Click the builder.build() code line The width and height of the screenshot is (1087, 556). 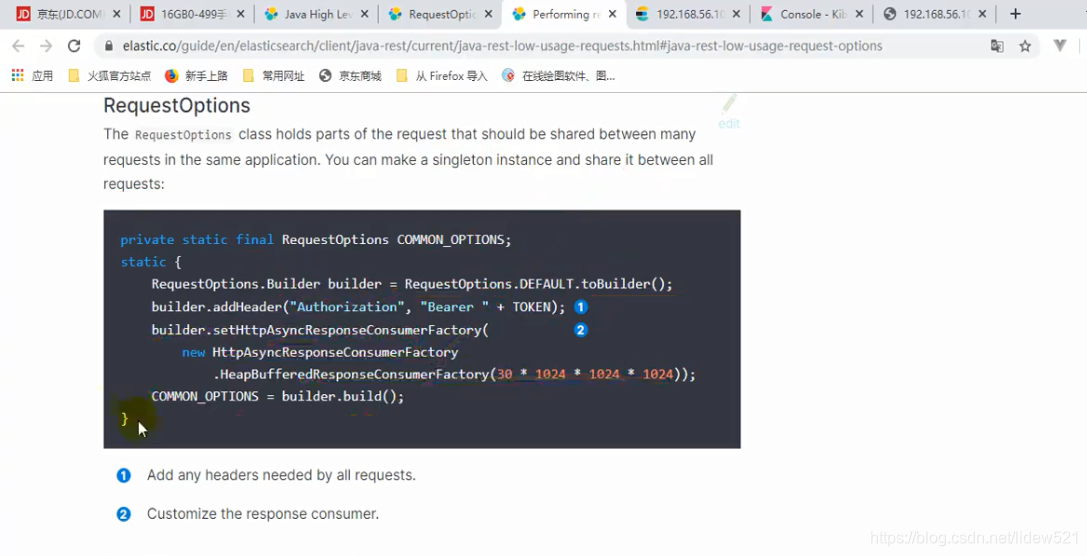click(x=277, y=397)
